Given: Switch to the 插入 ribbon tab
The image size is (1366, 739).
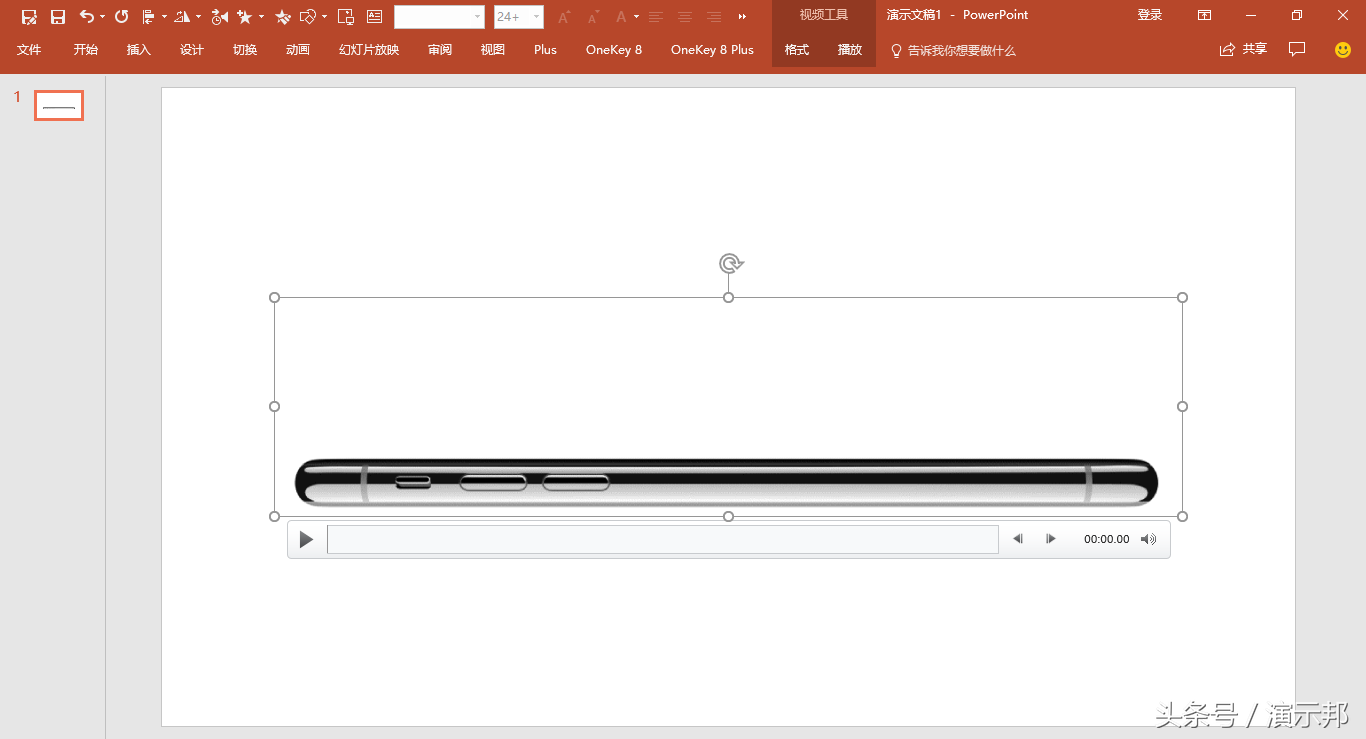Looking at the screenshot, I should click(x=139, y=50).
